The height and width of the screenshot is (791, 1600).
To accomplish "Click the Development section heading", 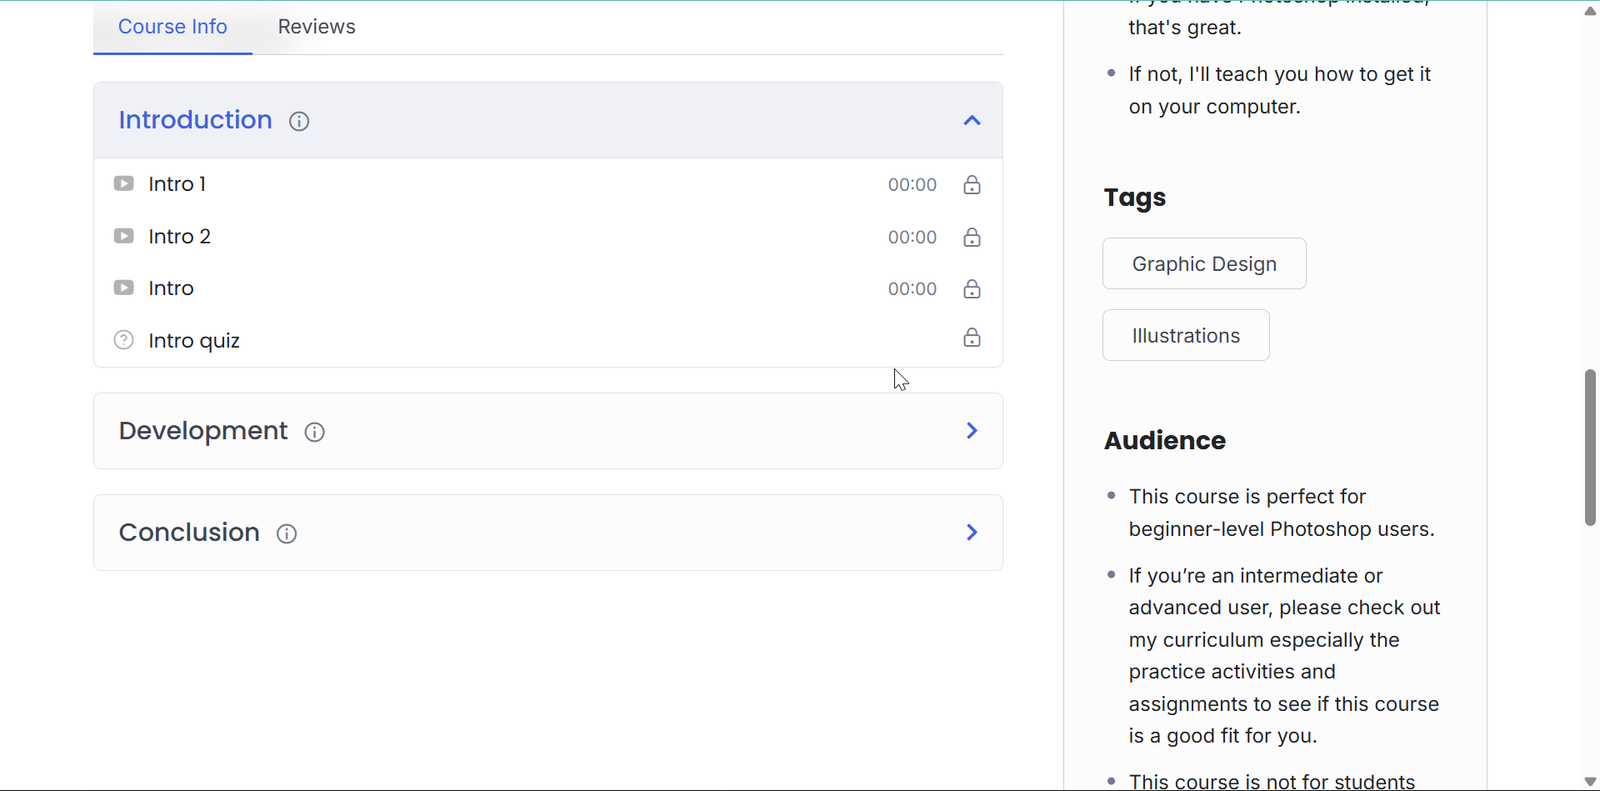I will tap(203, 431).
